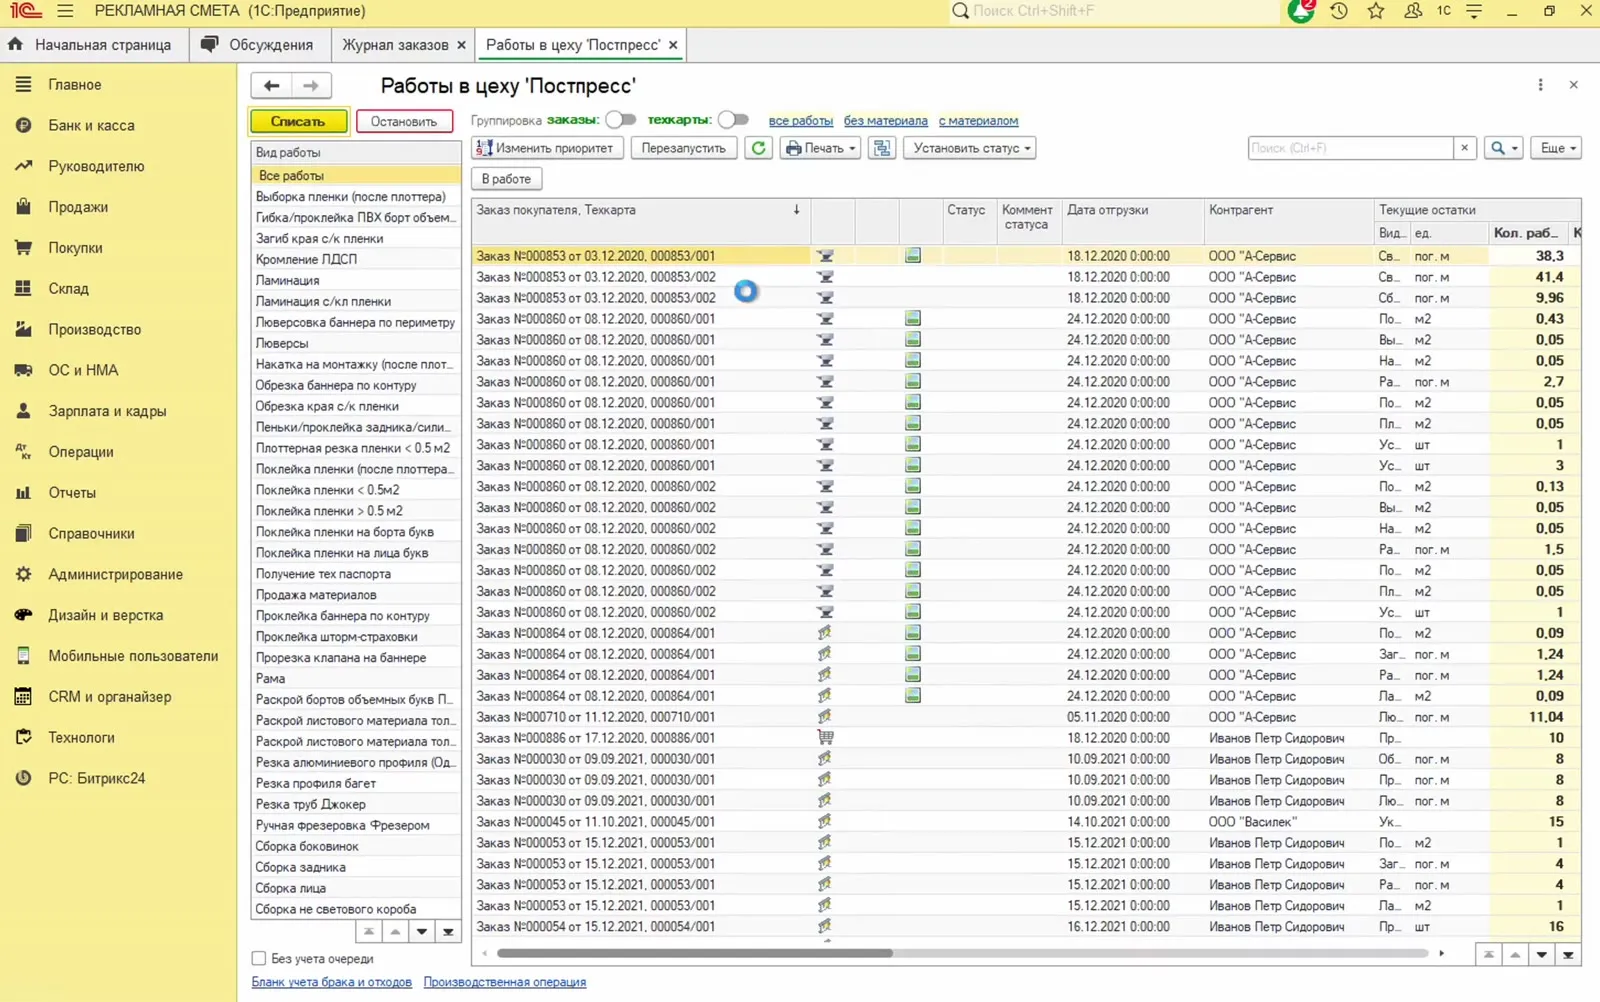
Task: Sort by Заказ покупателя, Техкарта column
Action: 640,210
